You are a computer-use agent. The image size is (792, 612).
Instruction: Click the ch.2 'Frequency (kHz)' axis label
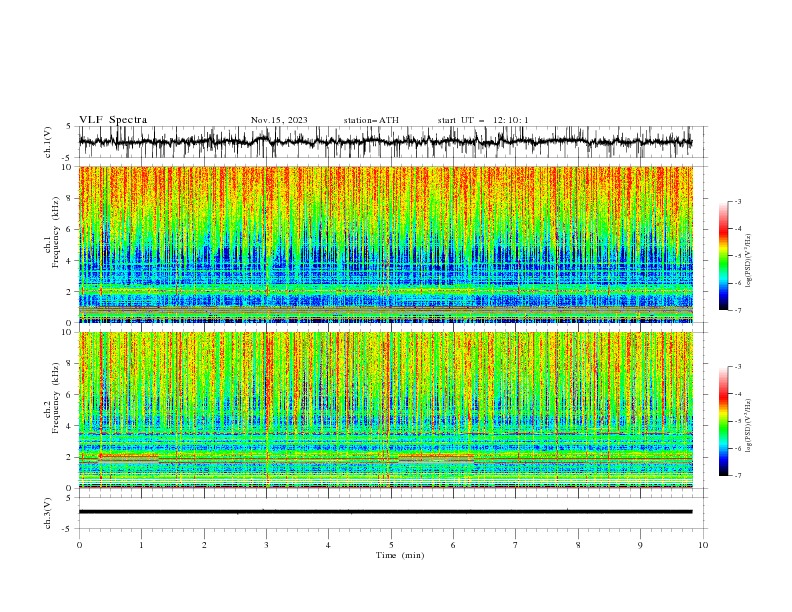click(x=55, y=398)
